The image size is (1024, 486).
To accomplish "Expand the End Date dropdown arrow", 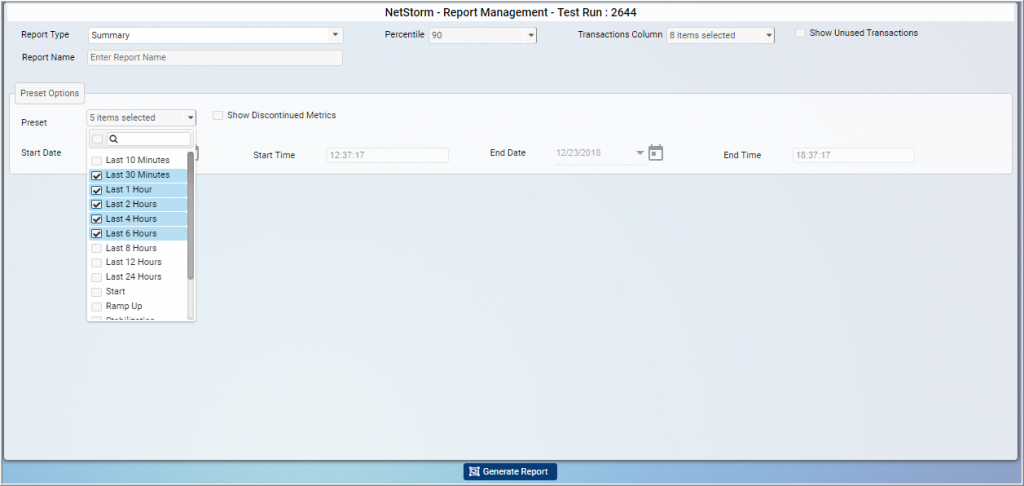I will click(x=640, y=153).
